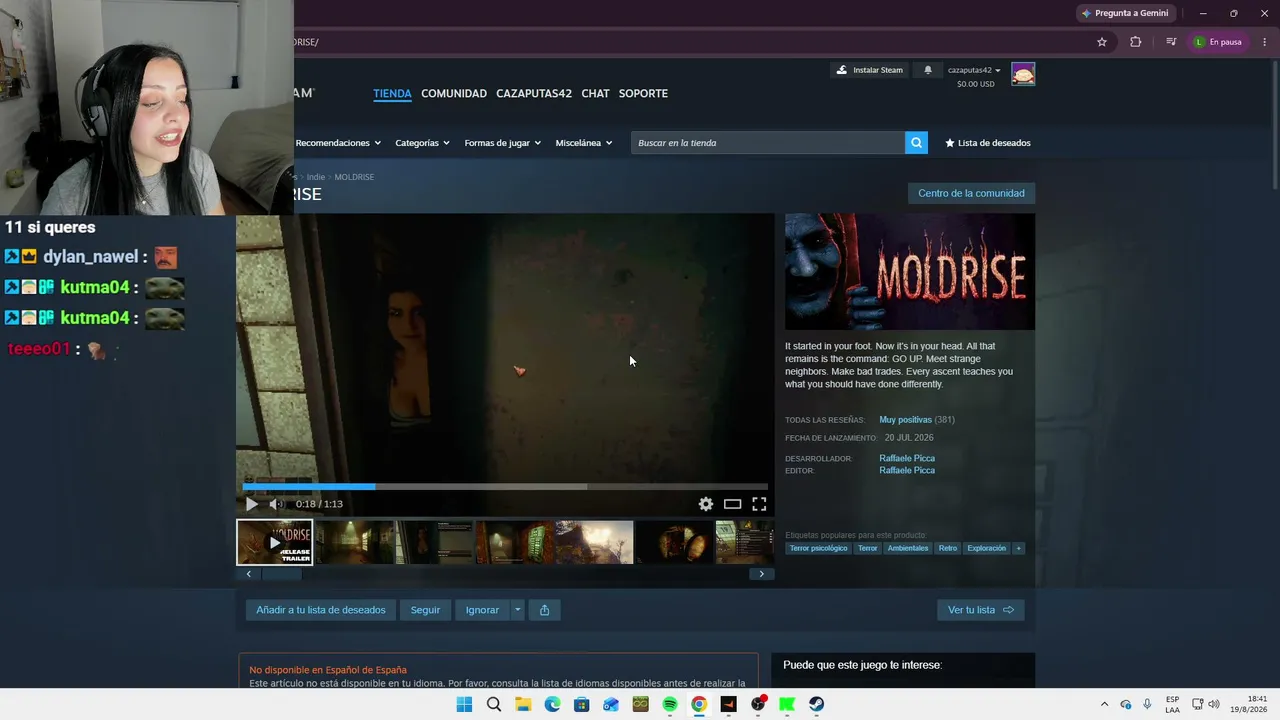Screen dimensions: 1280x720
Task: Play the MOLDRISE trailer video
Action: coord(252,504)
